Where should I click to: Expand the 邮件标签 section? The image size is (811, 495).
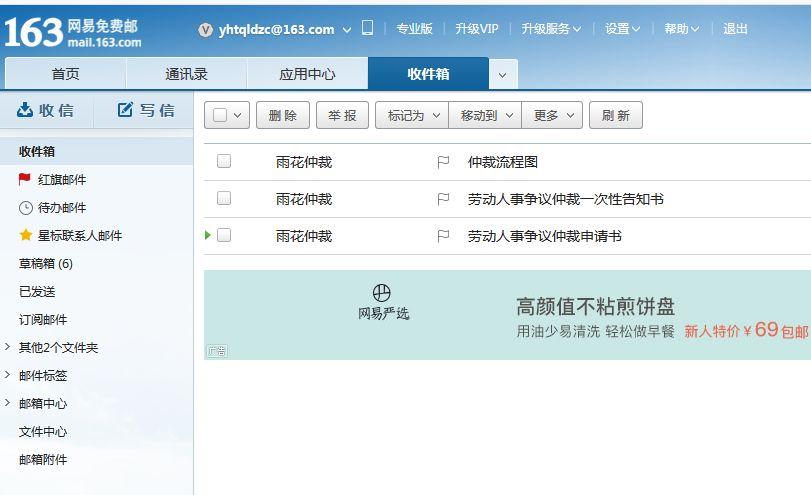pyautogui.click(x=7, y=374)
